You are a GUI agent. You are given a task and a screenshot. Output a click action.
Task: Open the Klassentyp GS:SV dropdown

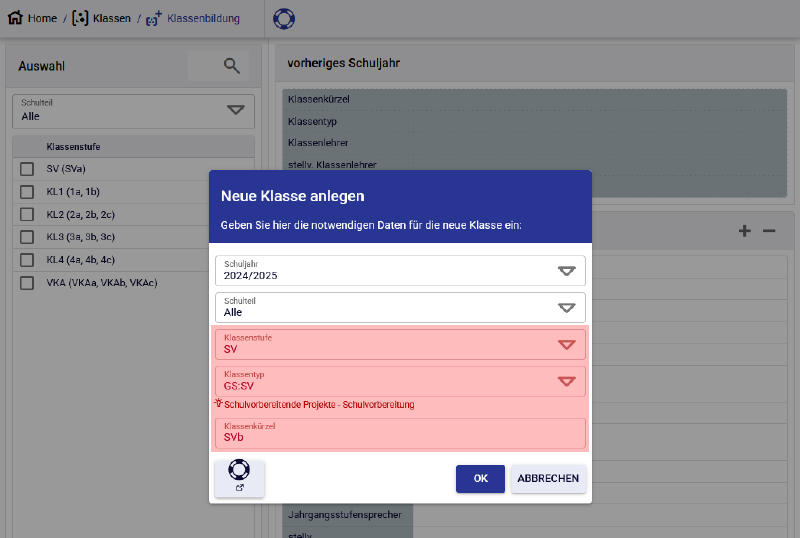[x=566, y=381]
